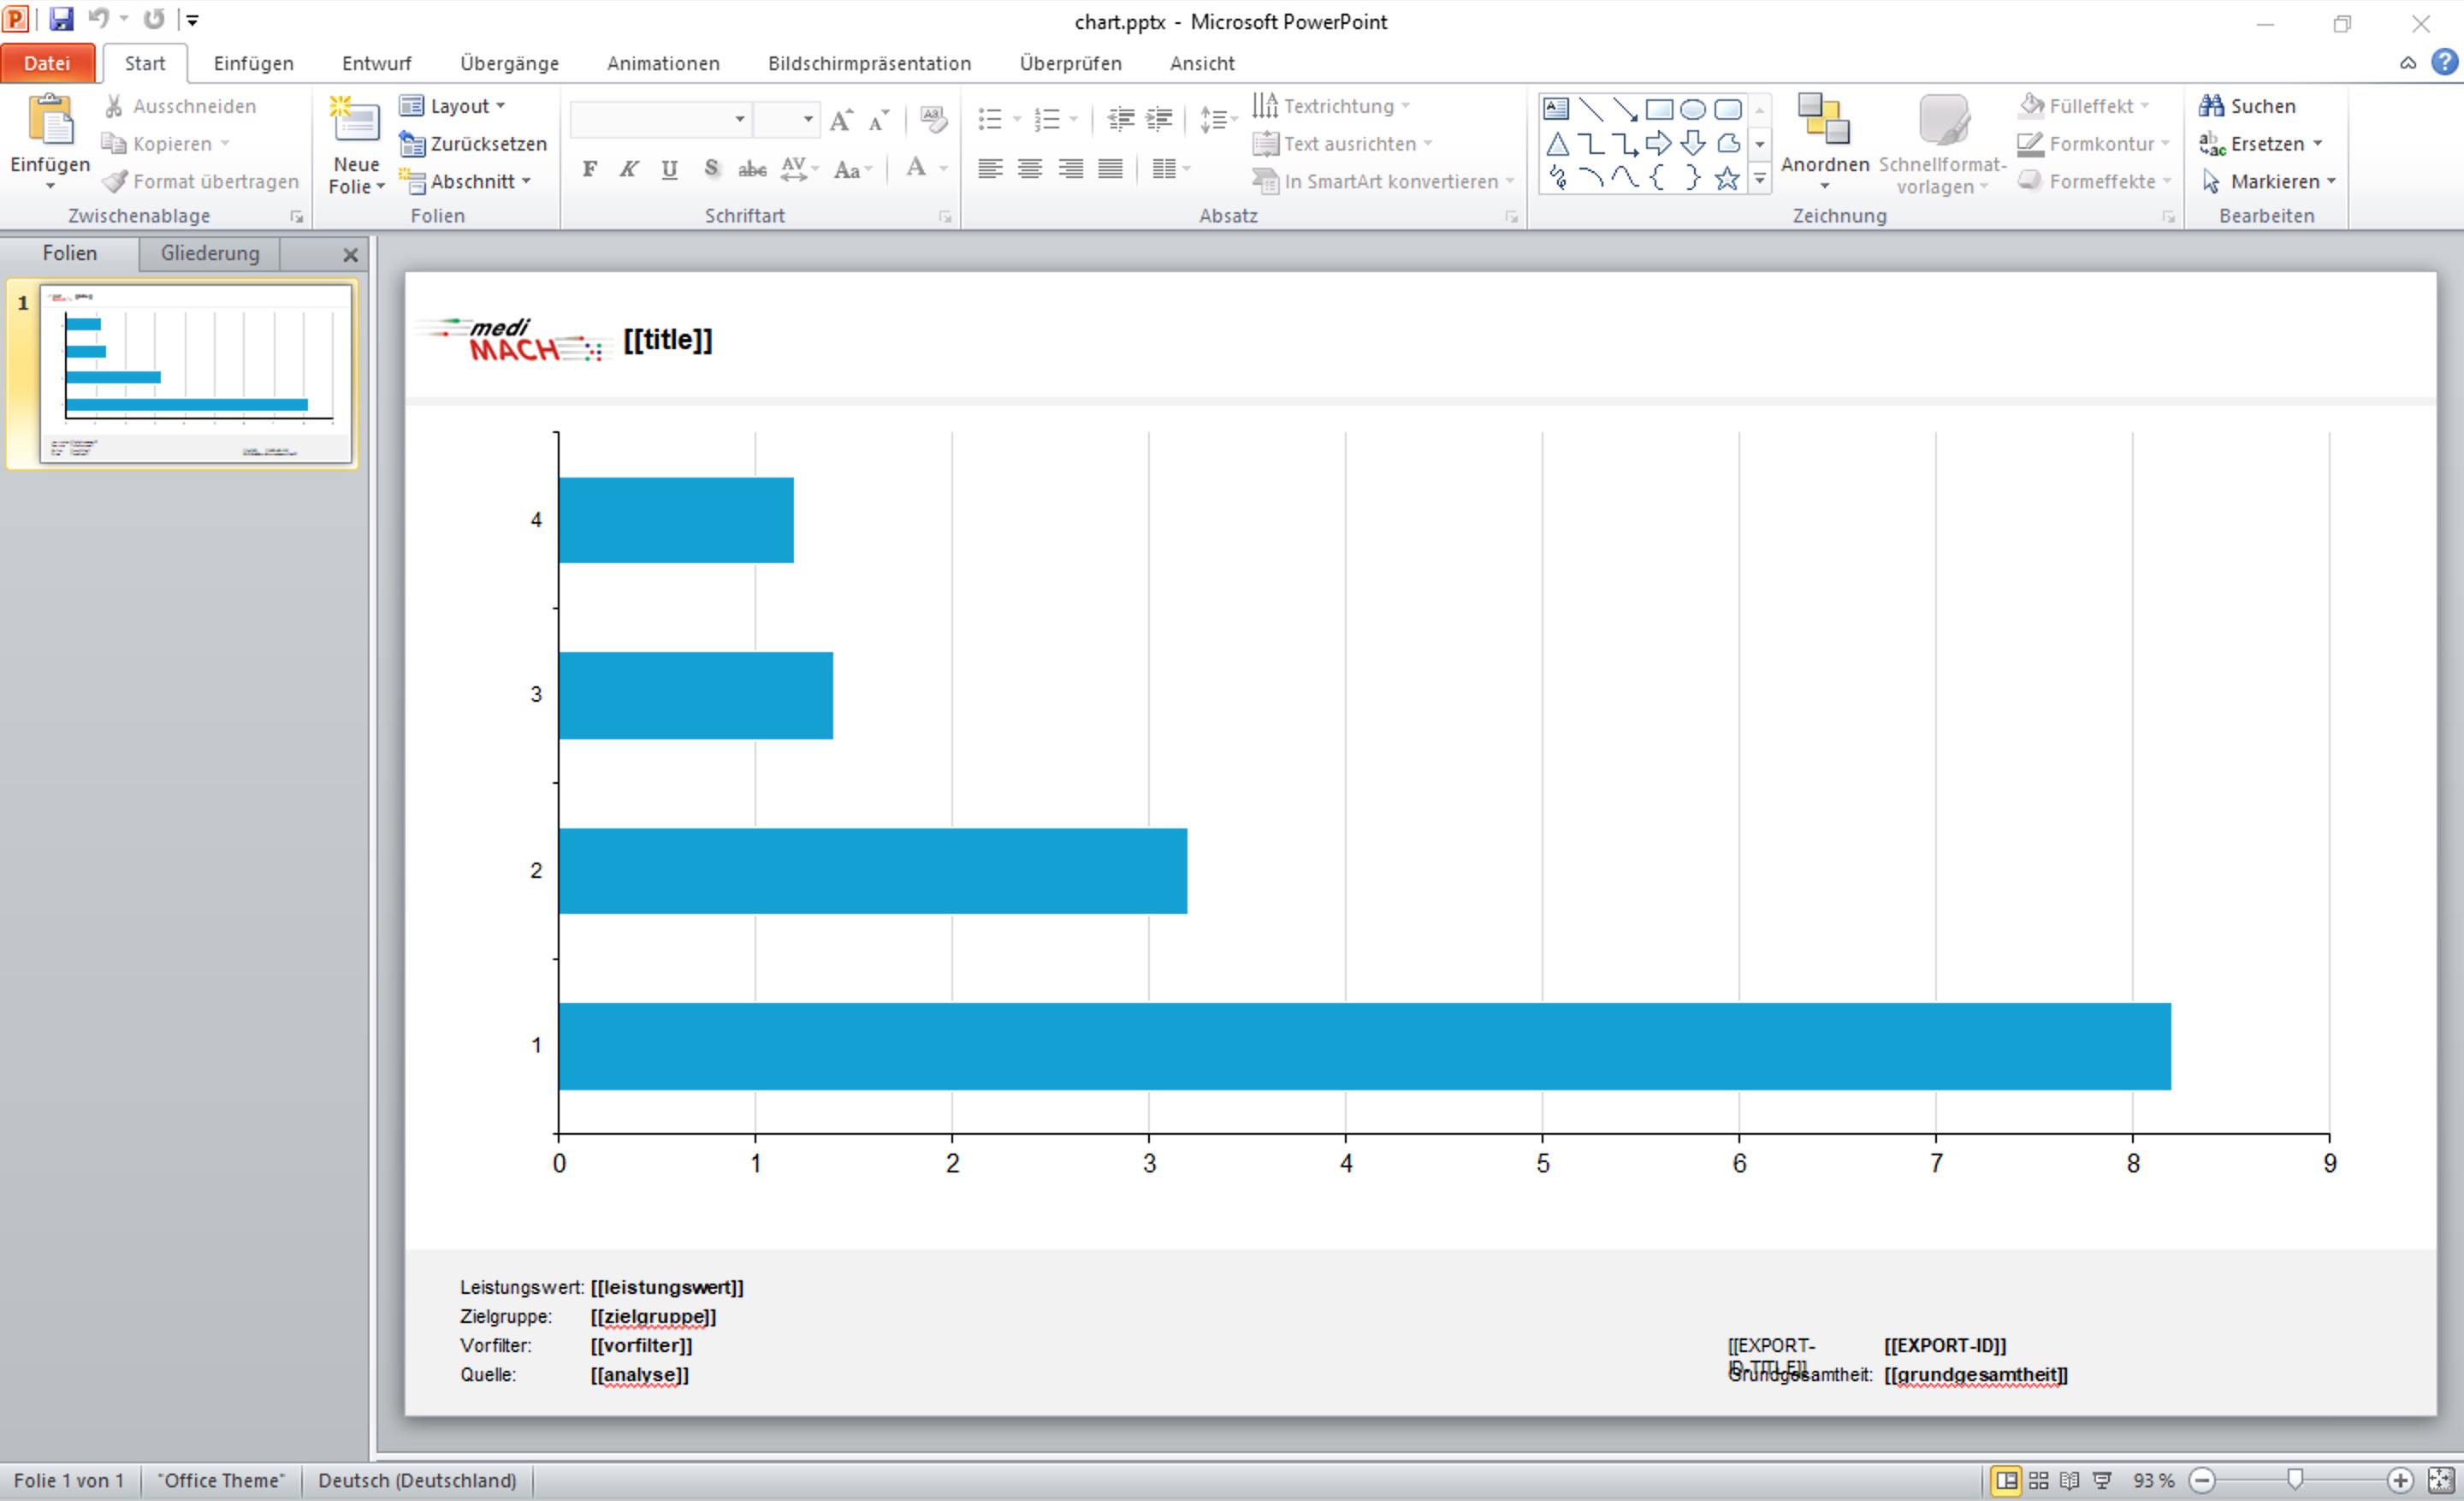Toggle text shadow S button
2464x1501 pixels.
click(x=711, y=169)
